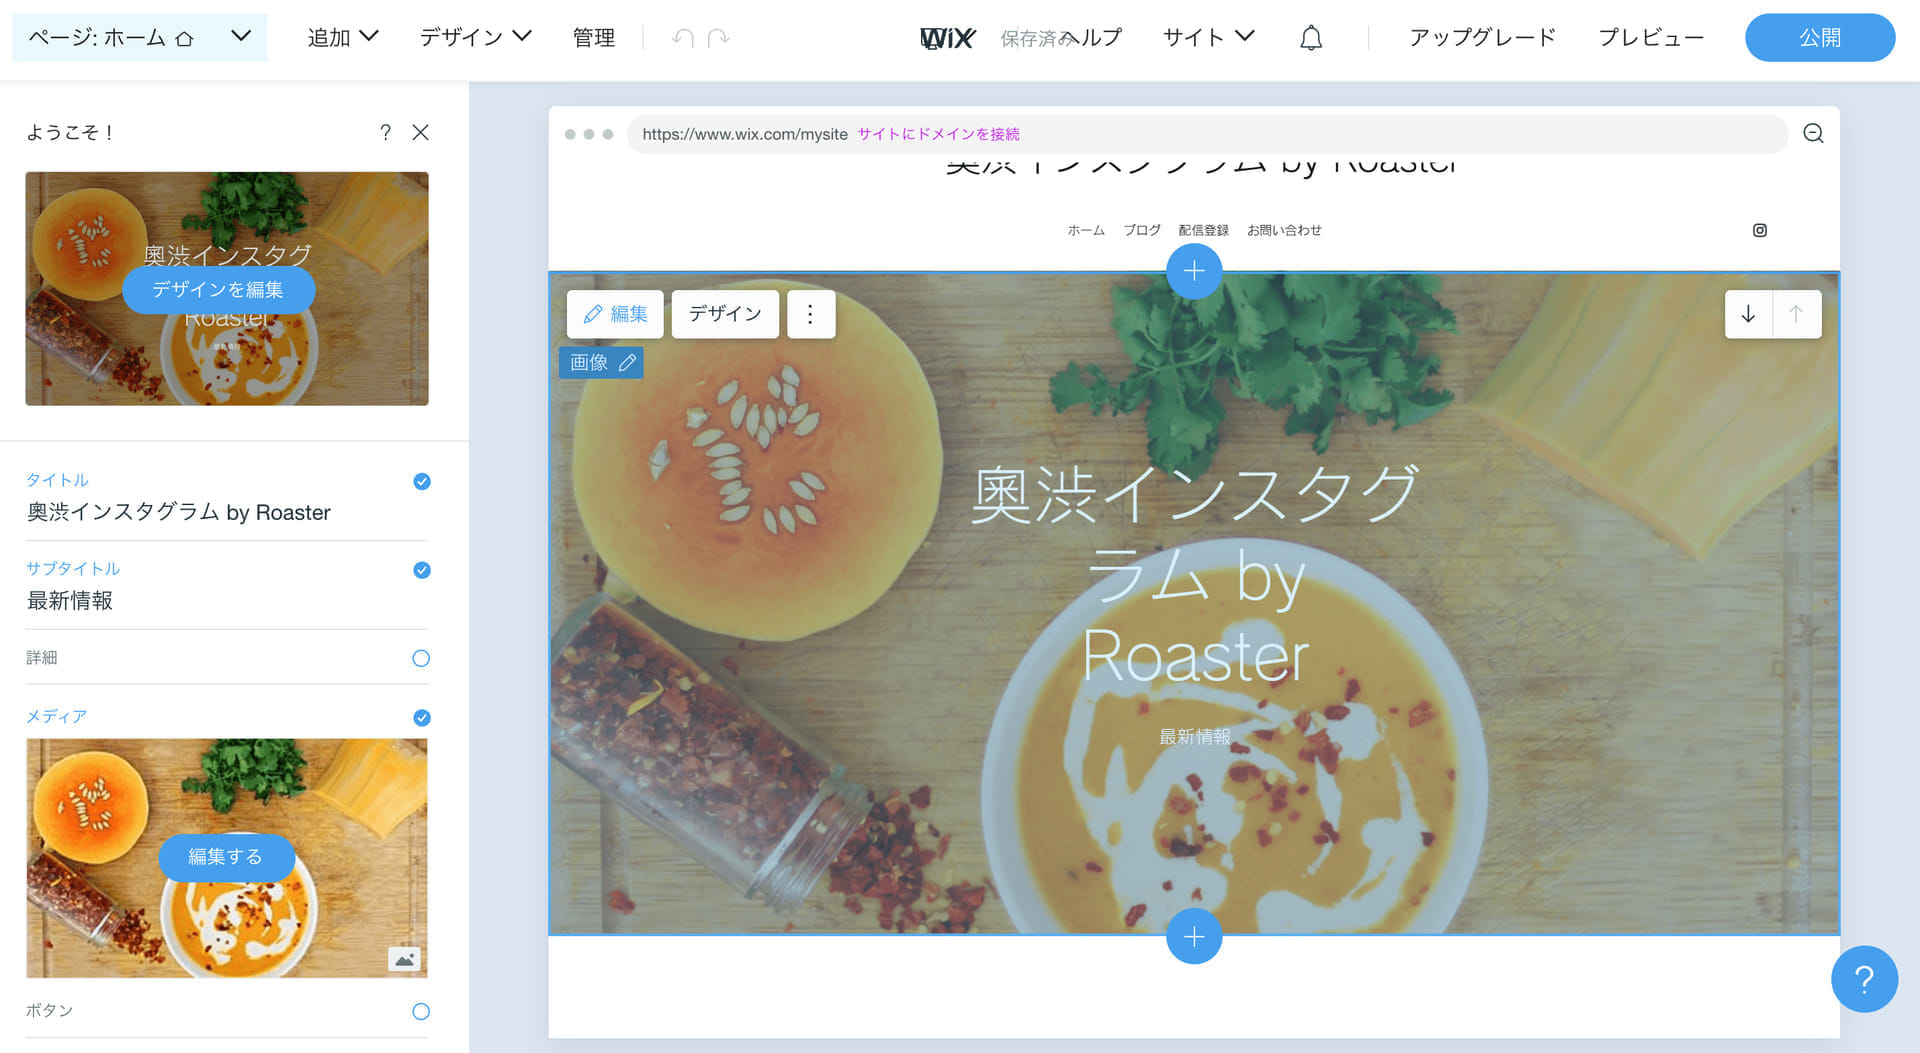Click the redo arrow icon
1920x1053 pixels.
(718, 38)
